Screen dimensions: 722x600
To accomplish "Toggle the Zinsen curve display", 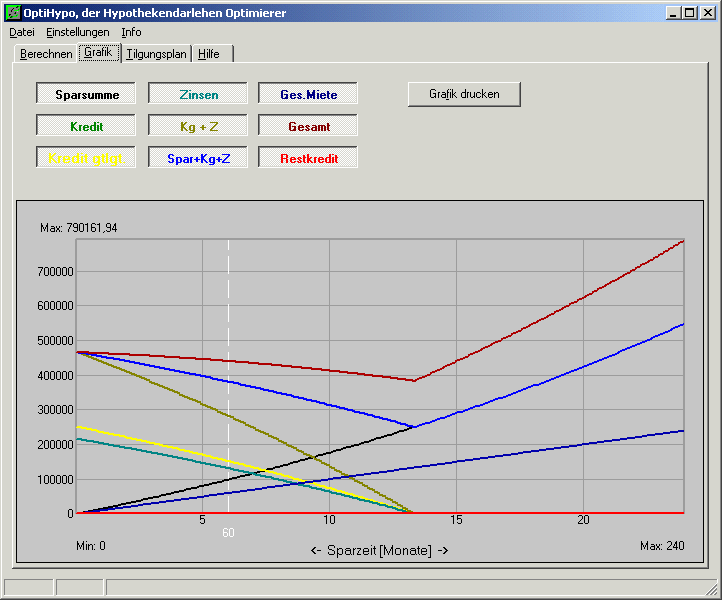I will click(198, 95).
